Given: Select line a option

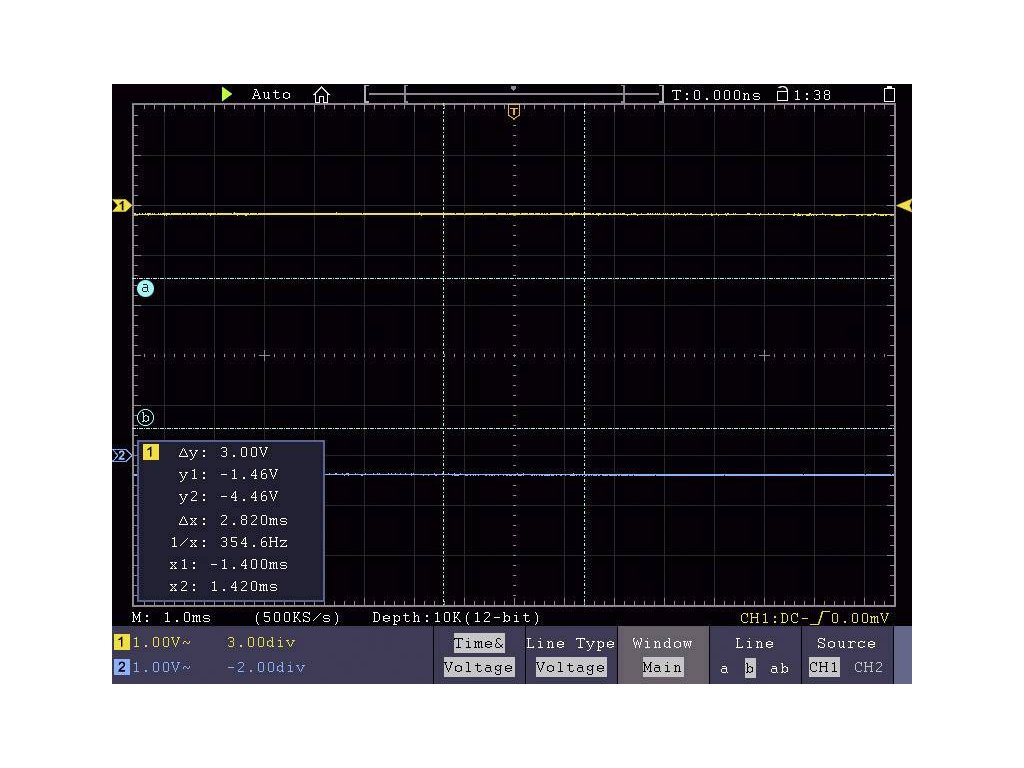Looking at the screenshot, I should pyautogui.click(x=724, y=668).
